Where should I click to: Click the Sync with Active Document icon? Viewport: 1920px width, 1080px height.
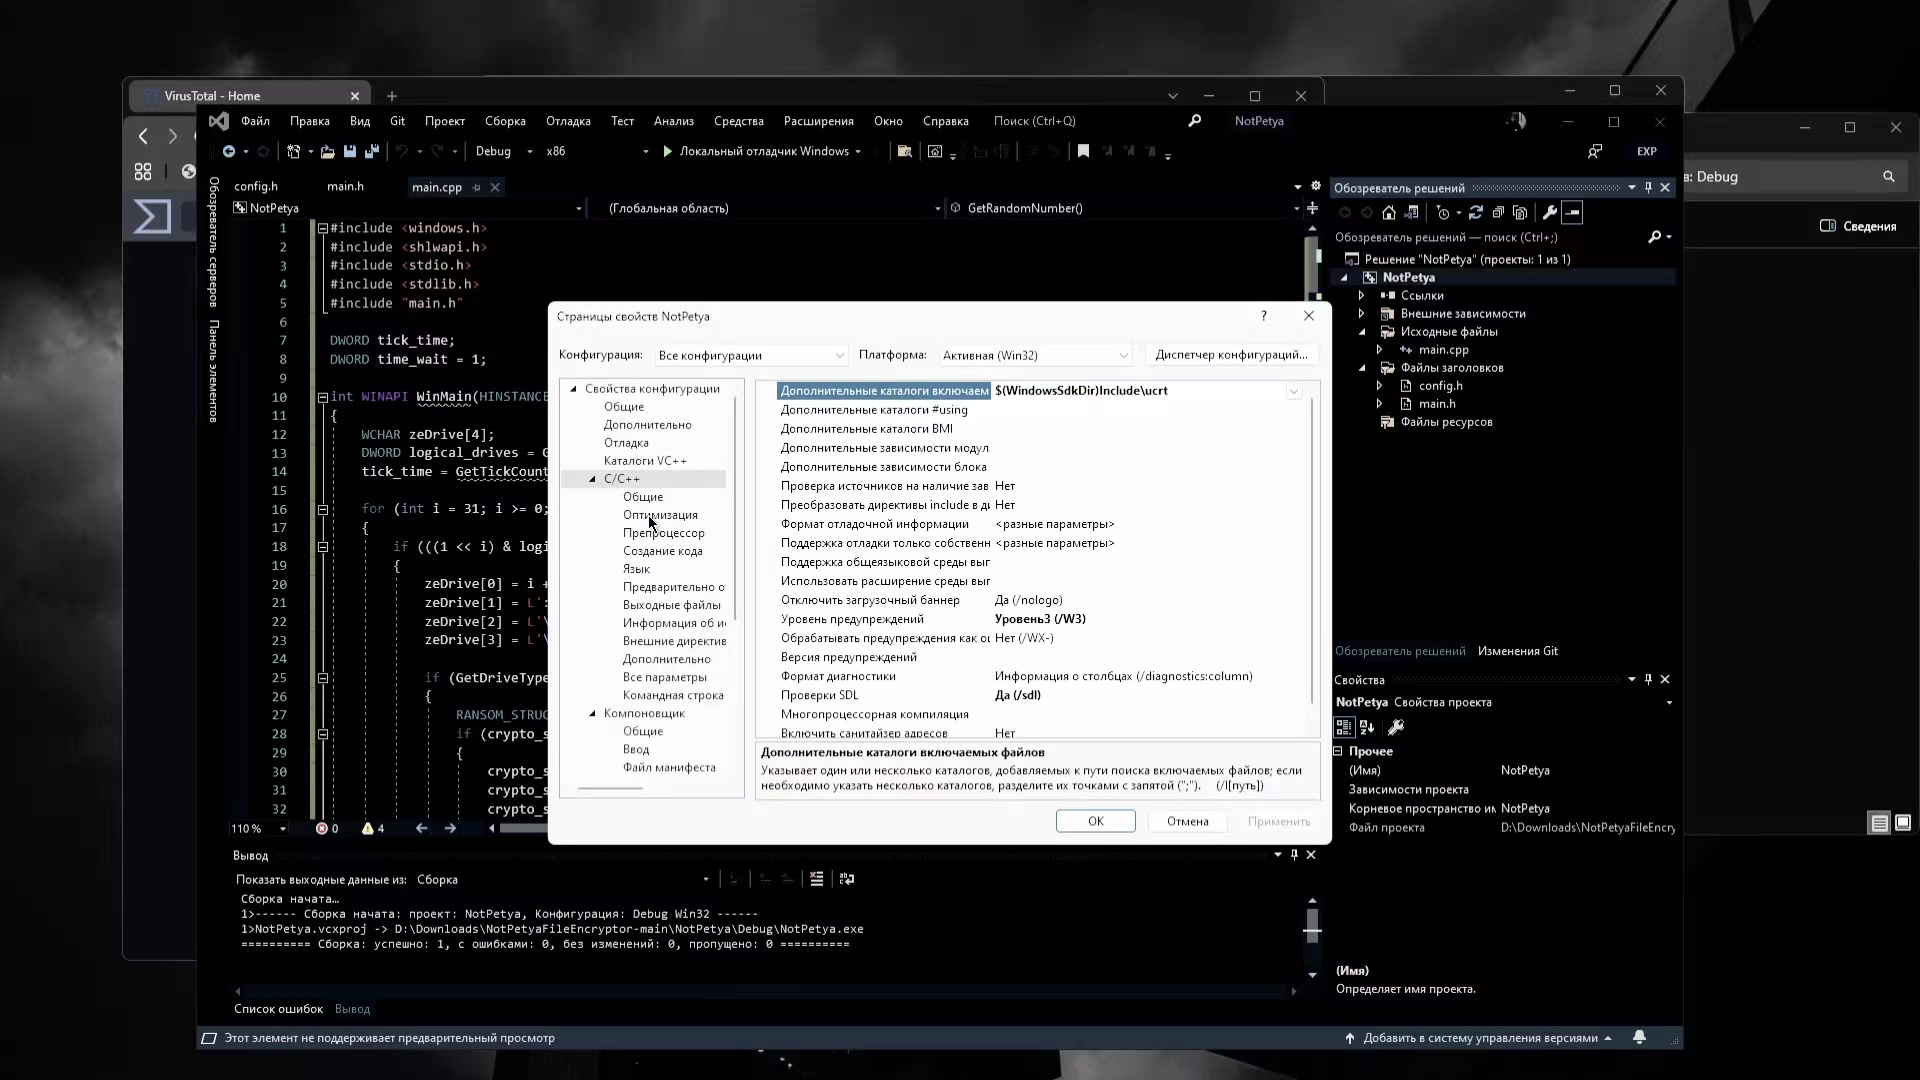coord(1476,213)
